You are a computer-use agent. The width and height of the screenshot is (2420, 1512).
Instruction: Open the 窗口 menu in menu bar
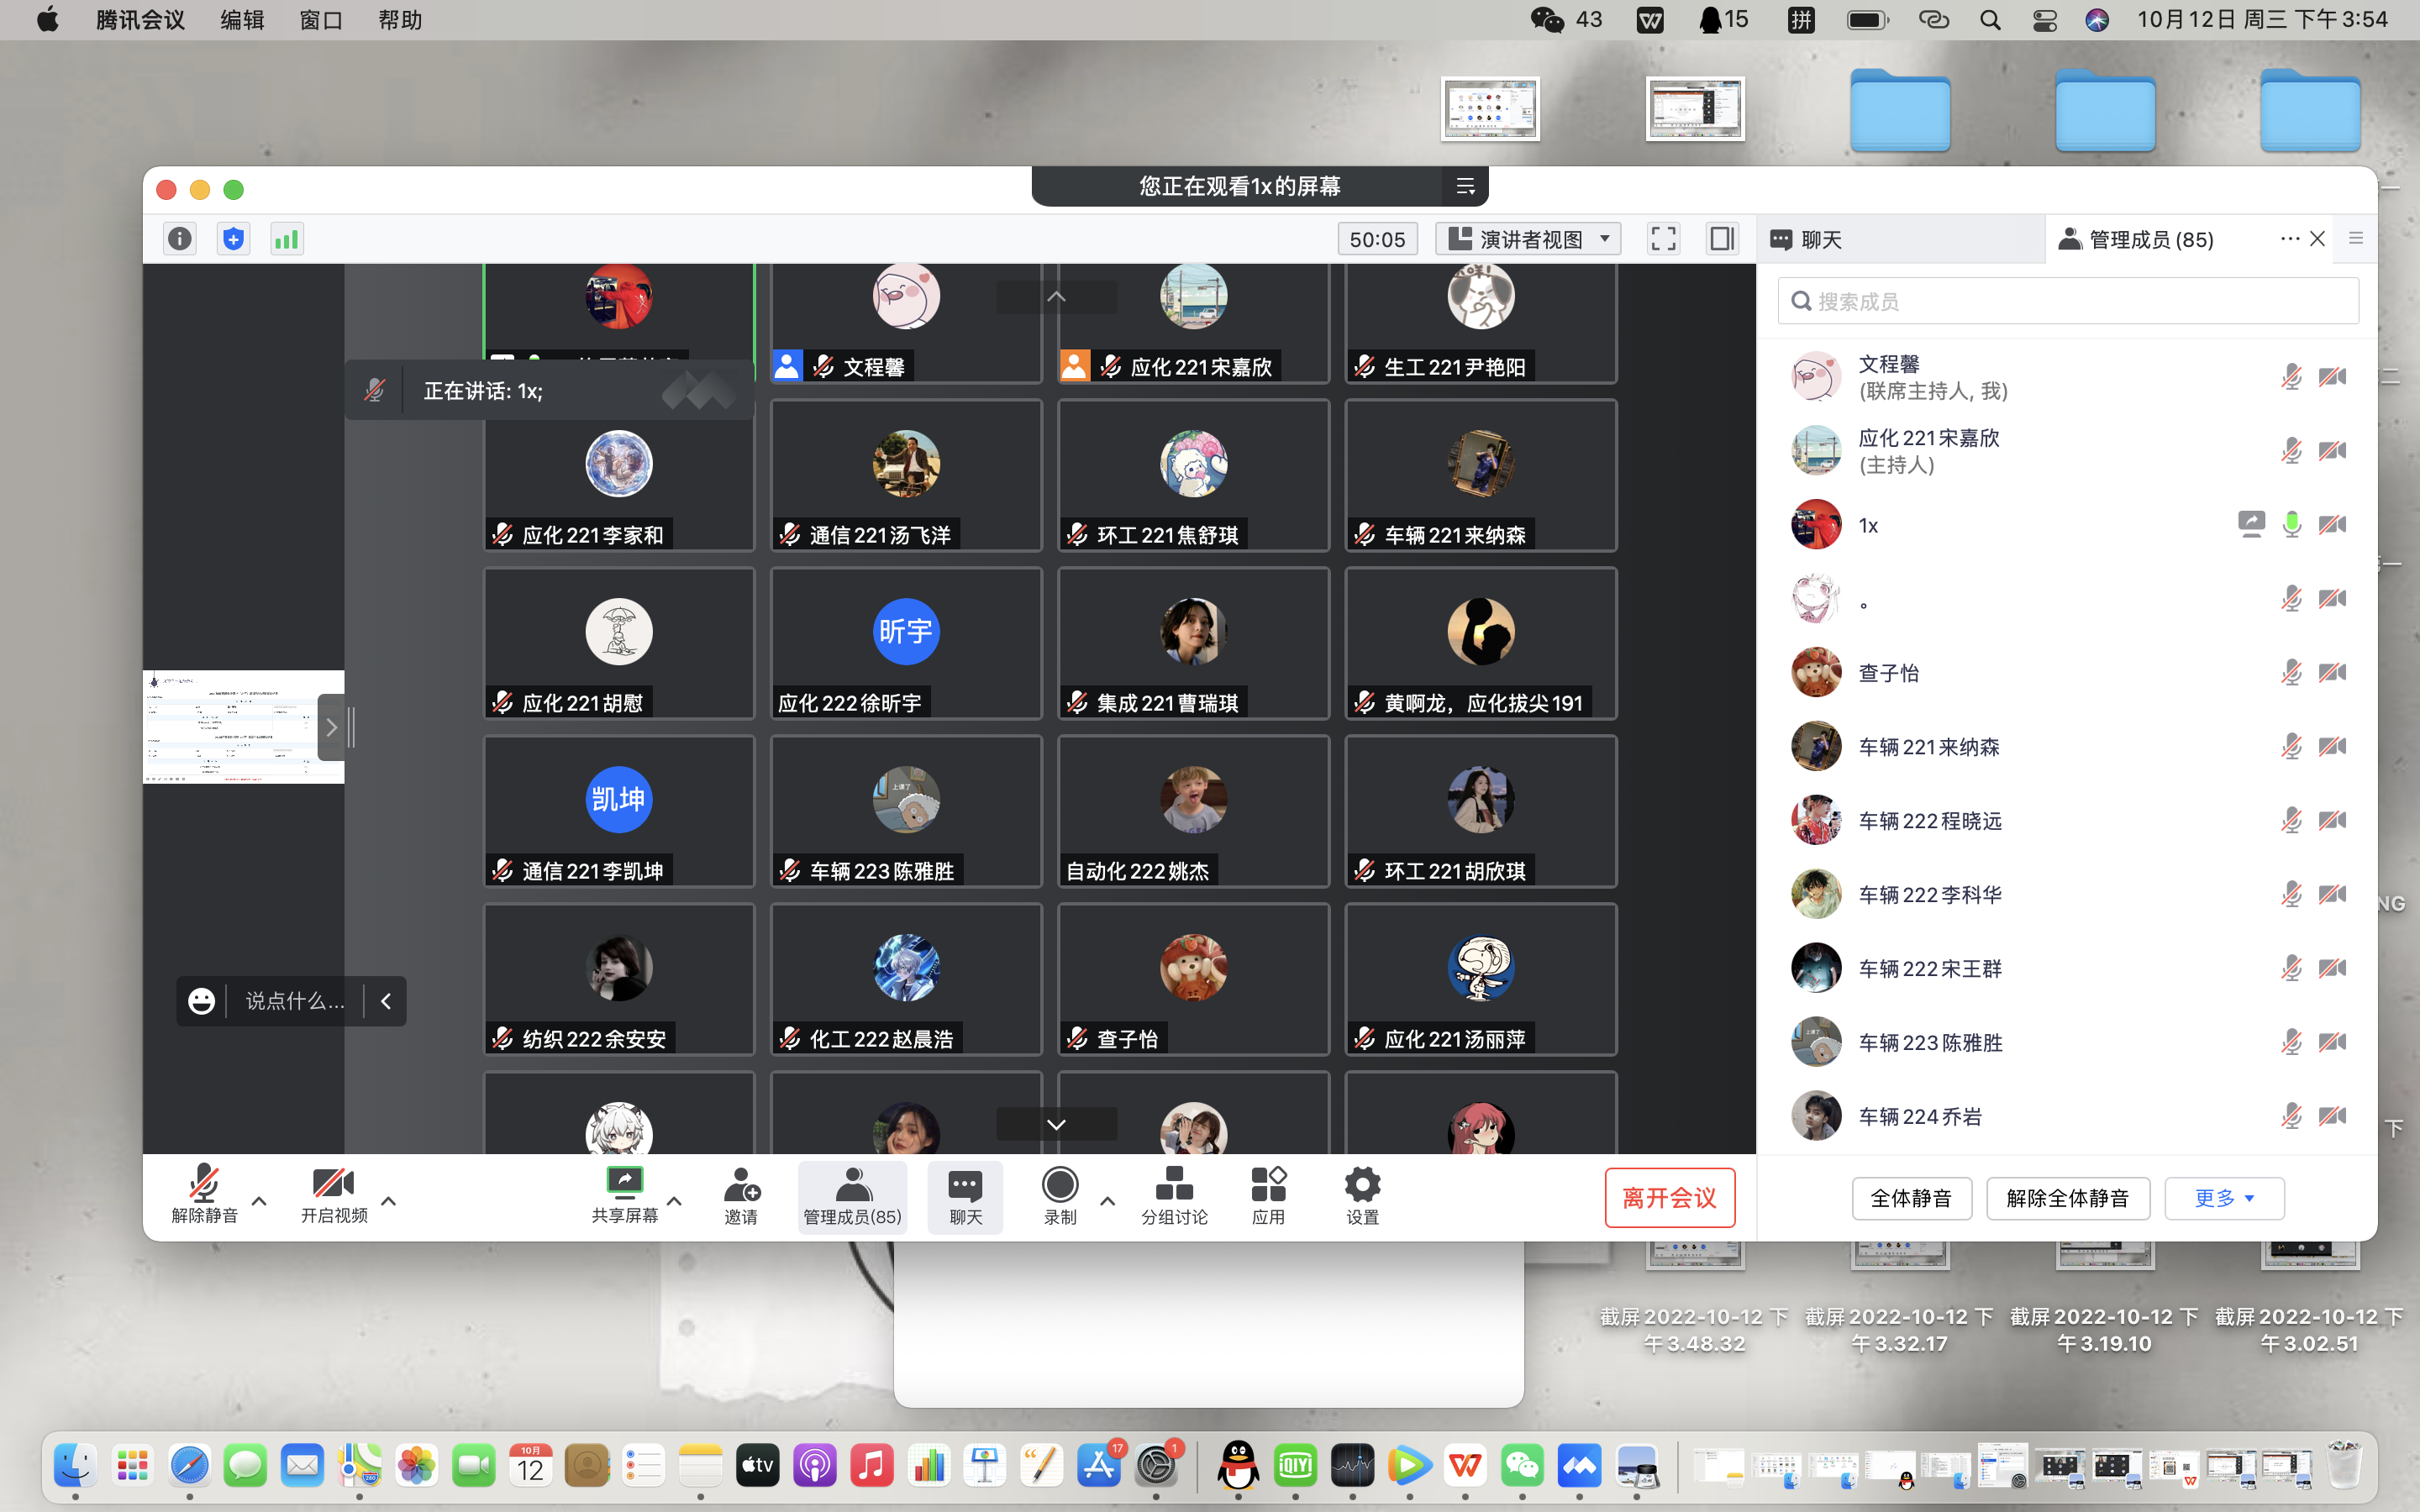[320, 20]
